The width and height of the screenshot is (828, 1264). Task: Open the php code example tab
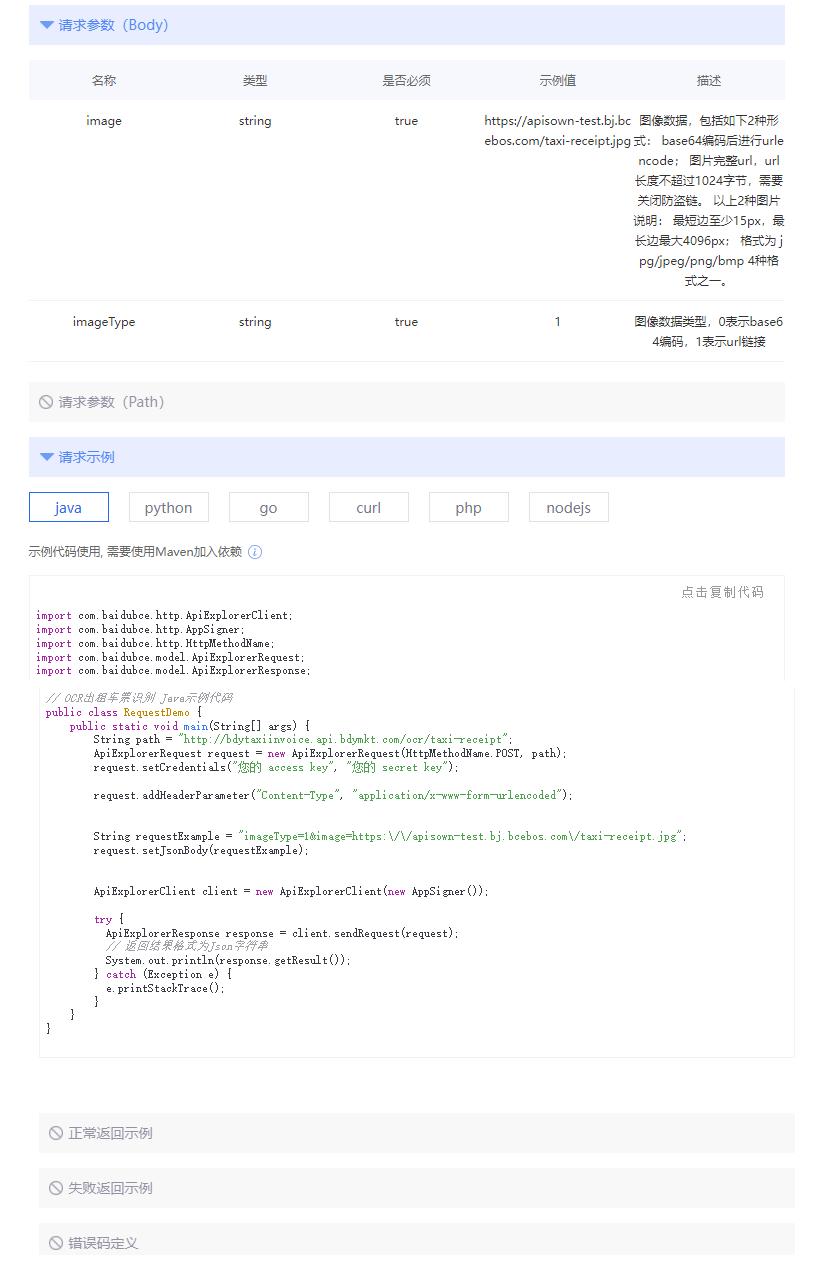[468, 507]
